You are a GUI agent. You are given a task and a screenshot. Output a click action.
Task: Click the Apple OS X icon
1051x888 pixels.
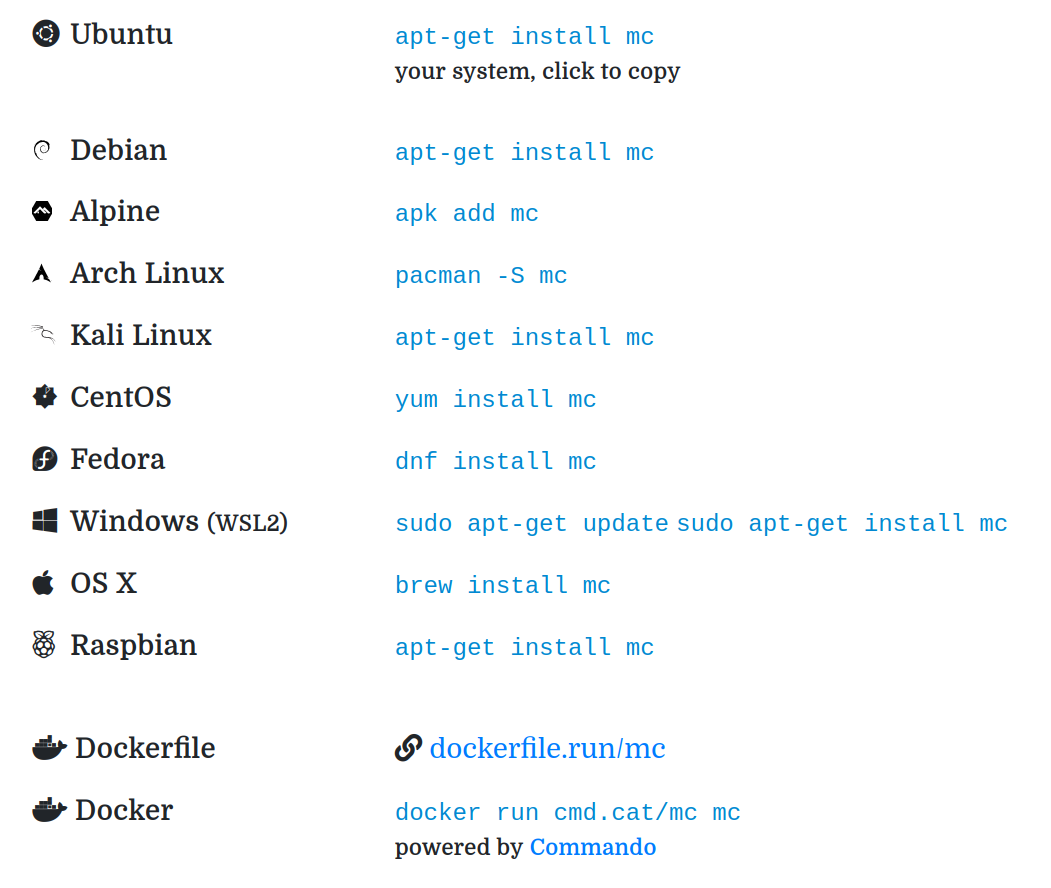click(43, 583)
